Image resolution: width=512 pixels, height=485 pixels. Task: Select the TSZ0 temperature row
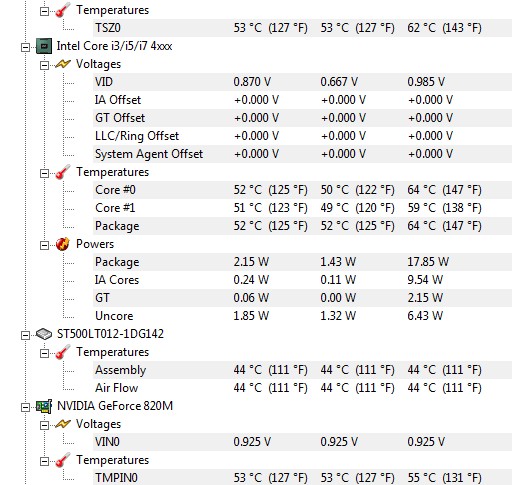[x=302, y=28]
